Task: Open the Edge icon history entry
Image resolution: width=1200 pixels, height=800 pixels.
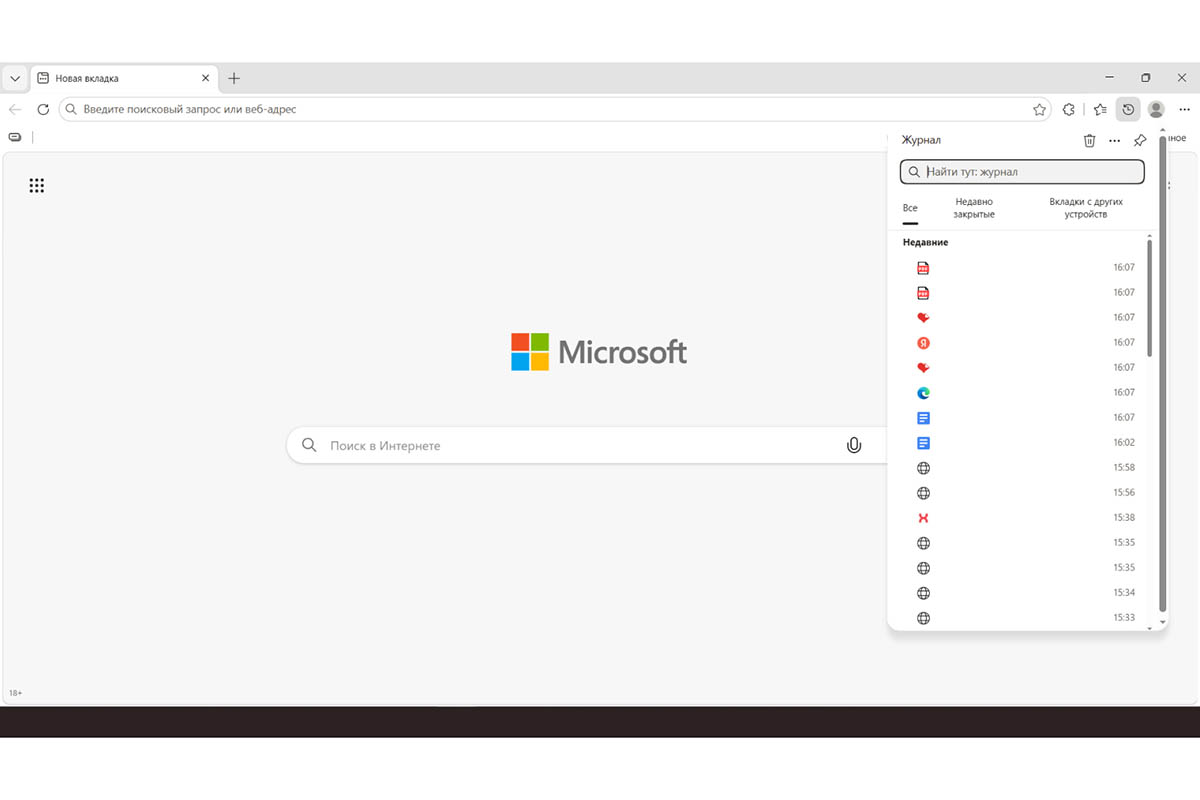Action: point(1020,393)
